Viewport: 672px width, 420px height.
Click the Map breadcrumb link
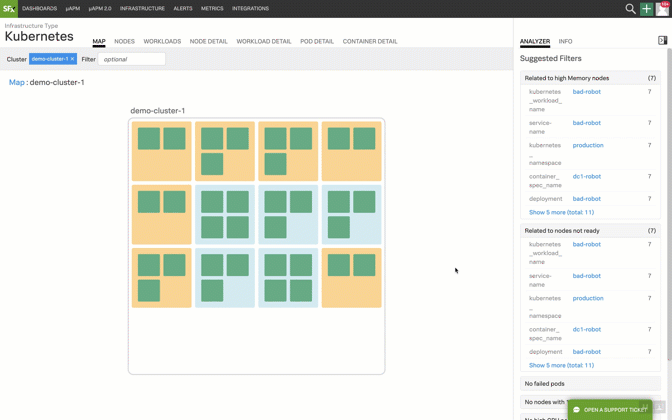(x=16, y=83)
